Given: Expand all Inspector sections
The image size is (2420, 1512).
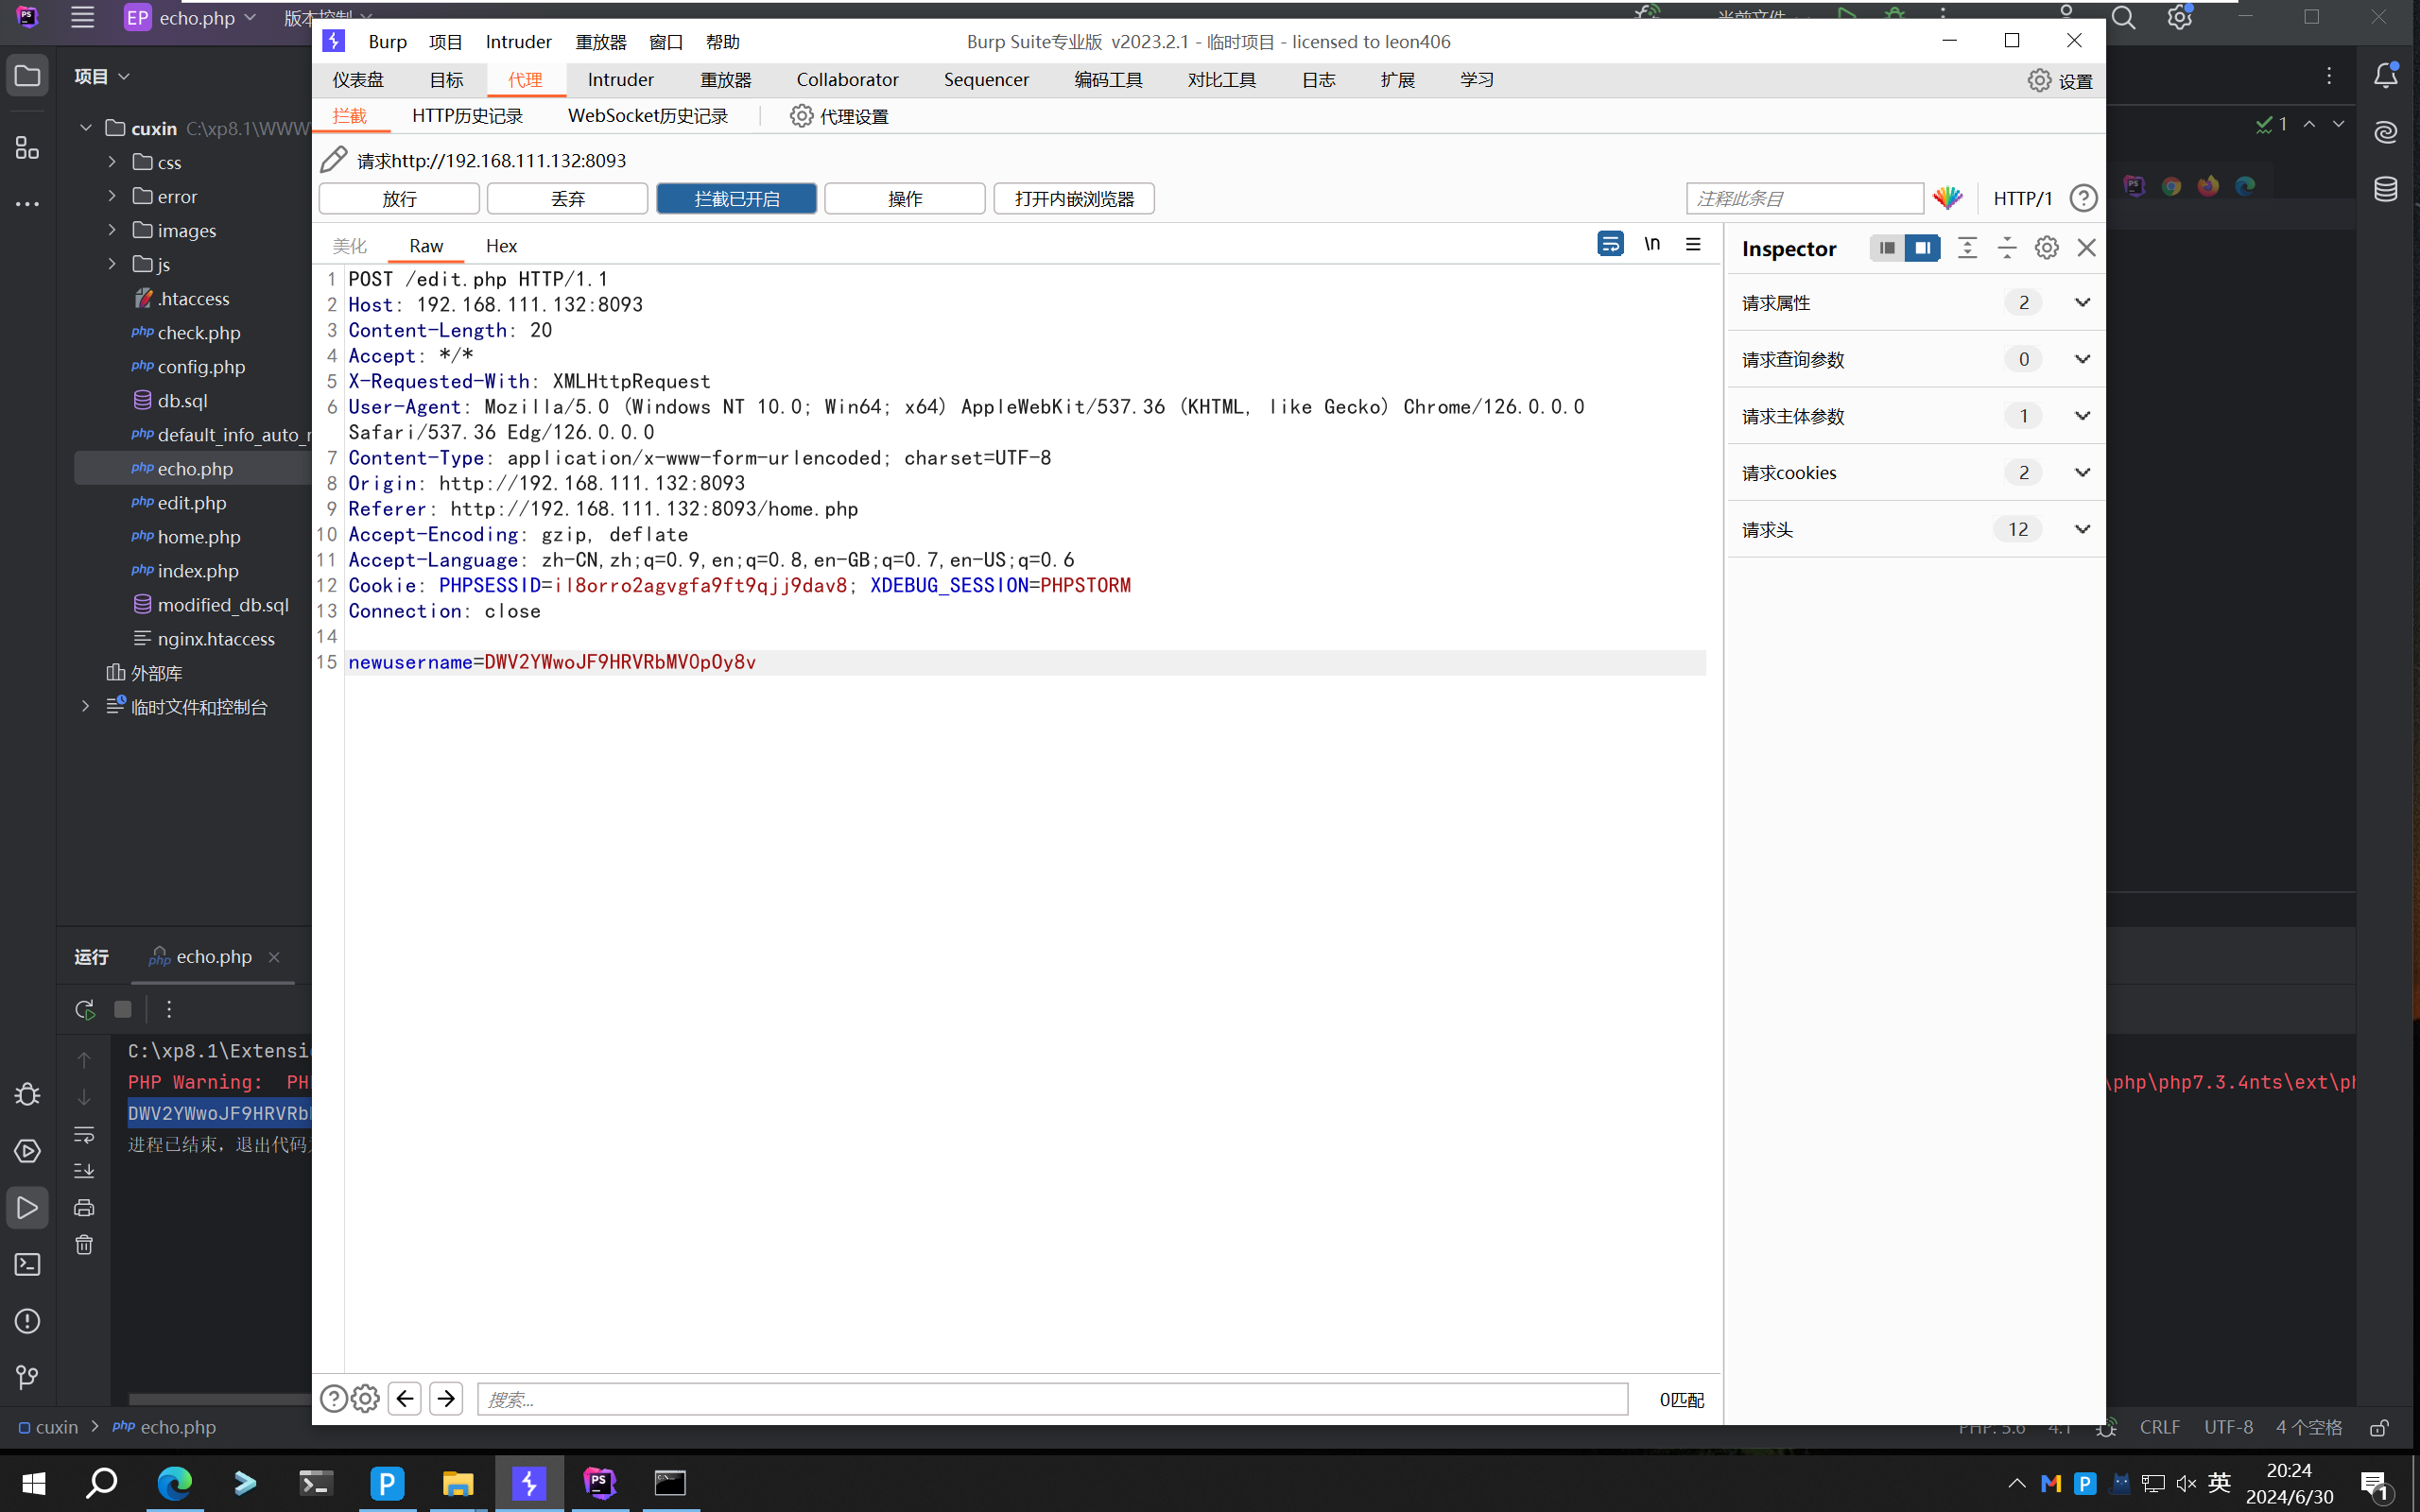Looking at the screenshot, I should pos(1967,248).
